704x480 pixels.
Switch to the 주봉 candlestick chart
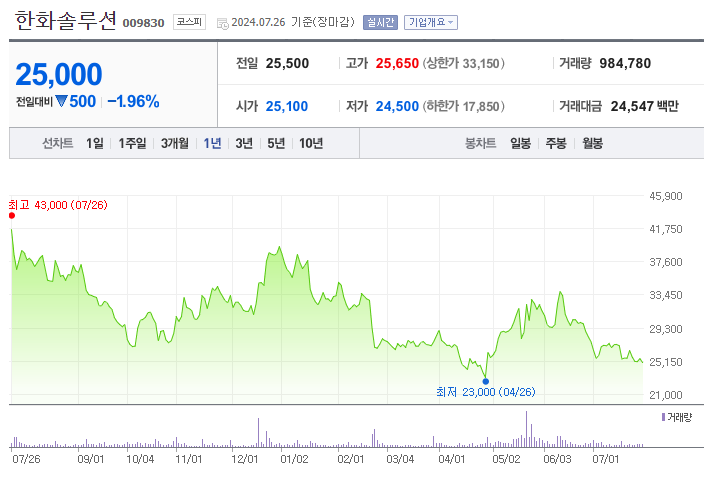tap(556, 143)
